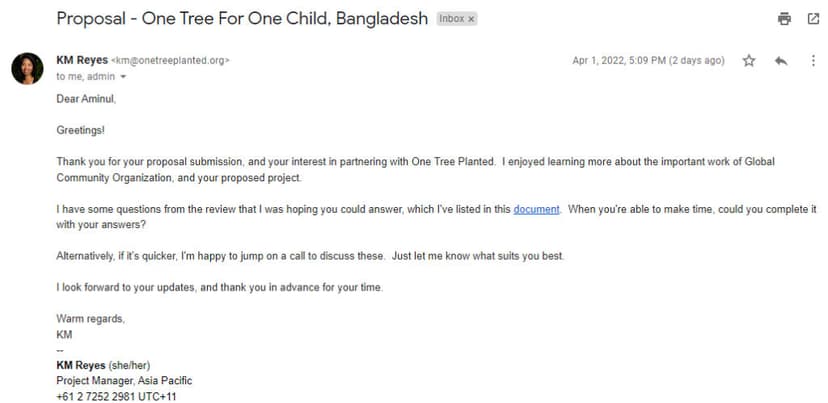
Task: Click 'Project Manager, Asia Pacific' signature line
Action: point(124,381)
